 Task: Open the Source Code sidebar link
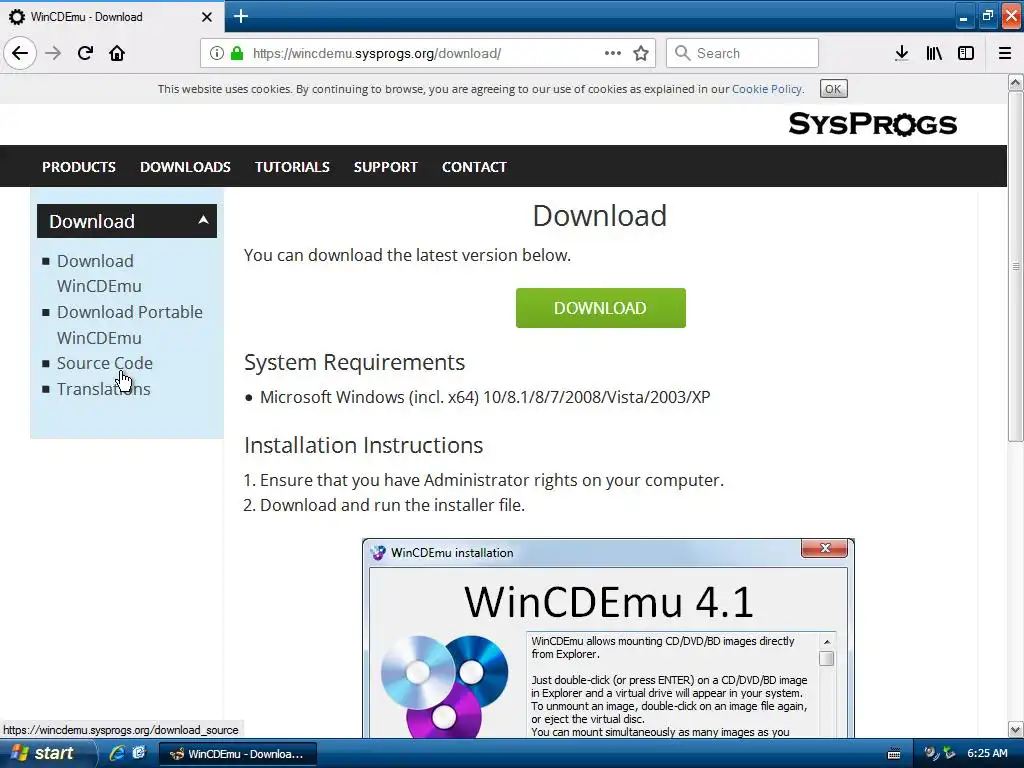pos(104,363)
